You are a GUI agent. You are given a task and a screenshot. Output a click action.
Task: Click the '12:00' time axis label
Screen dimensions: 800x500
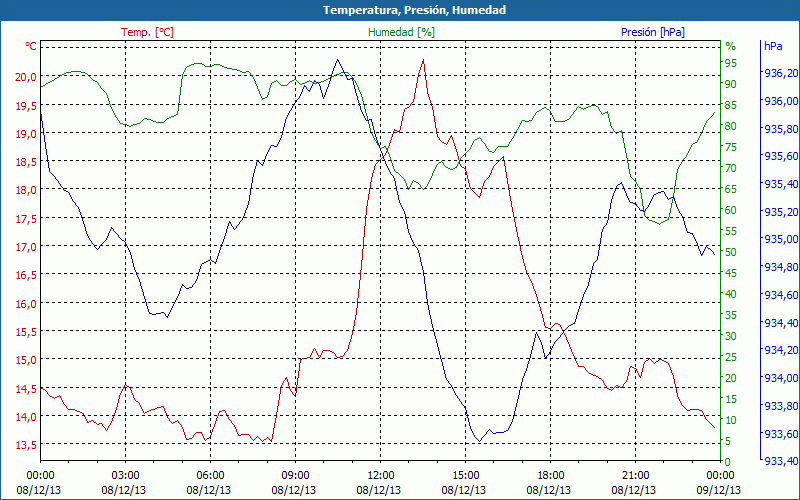381,476
